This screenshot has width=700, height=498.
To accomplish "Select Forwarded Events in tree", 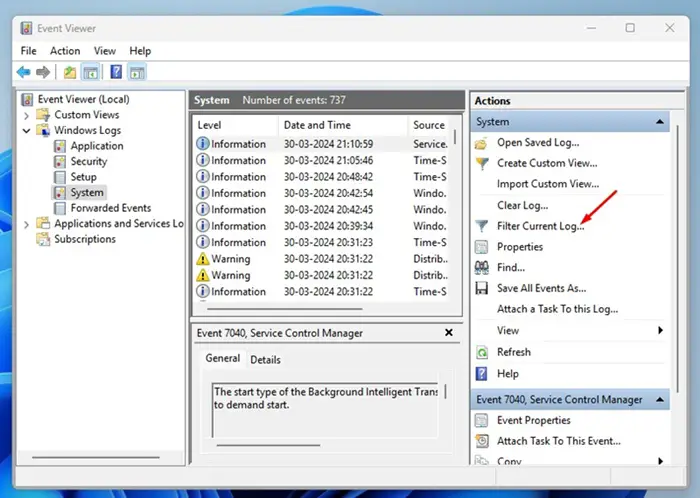I will 111,208.
